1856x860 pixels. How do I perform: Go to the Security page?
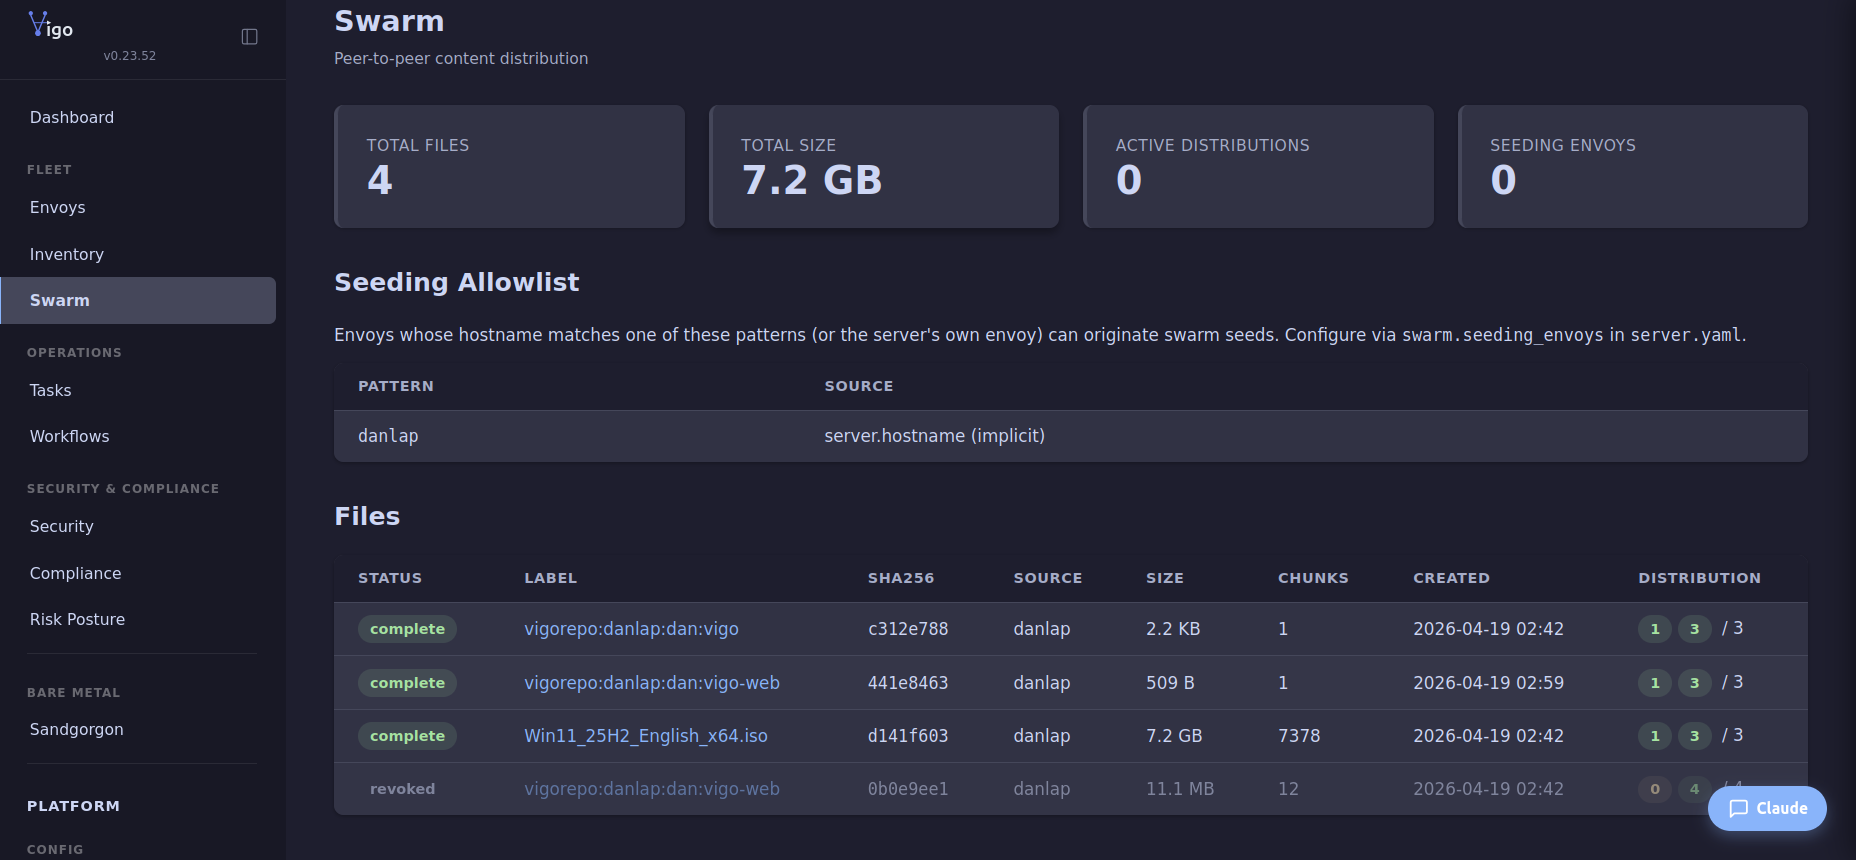pyautogui.click(x=62, y=527)
